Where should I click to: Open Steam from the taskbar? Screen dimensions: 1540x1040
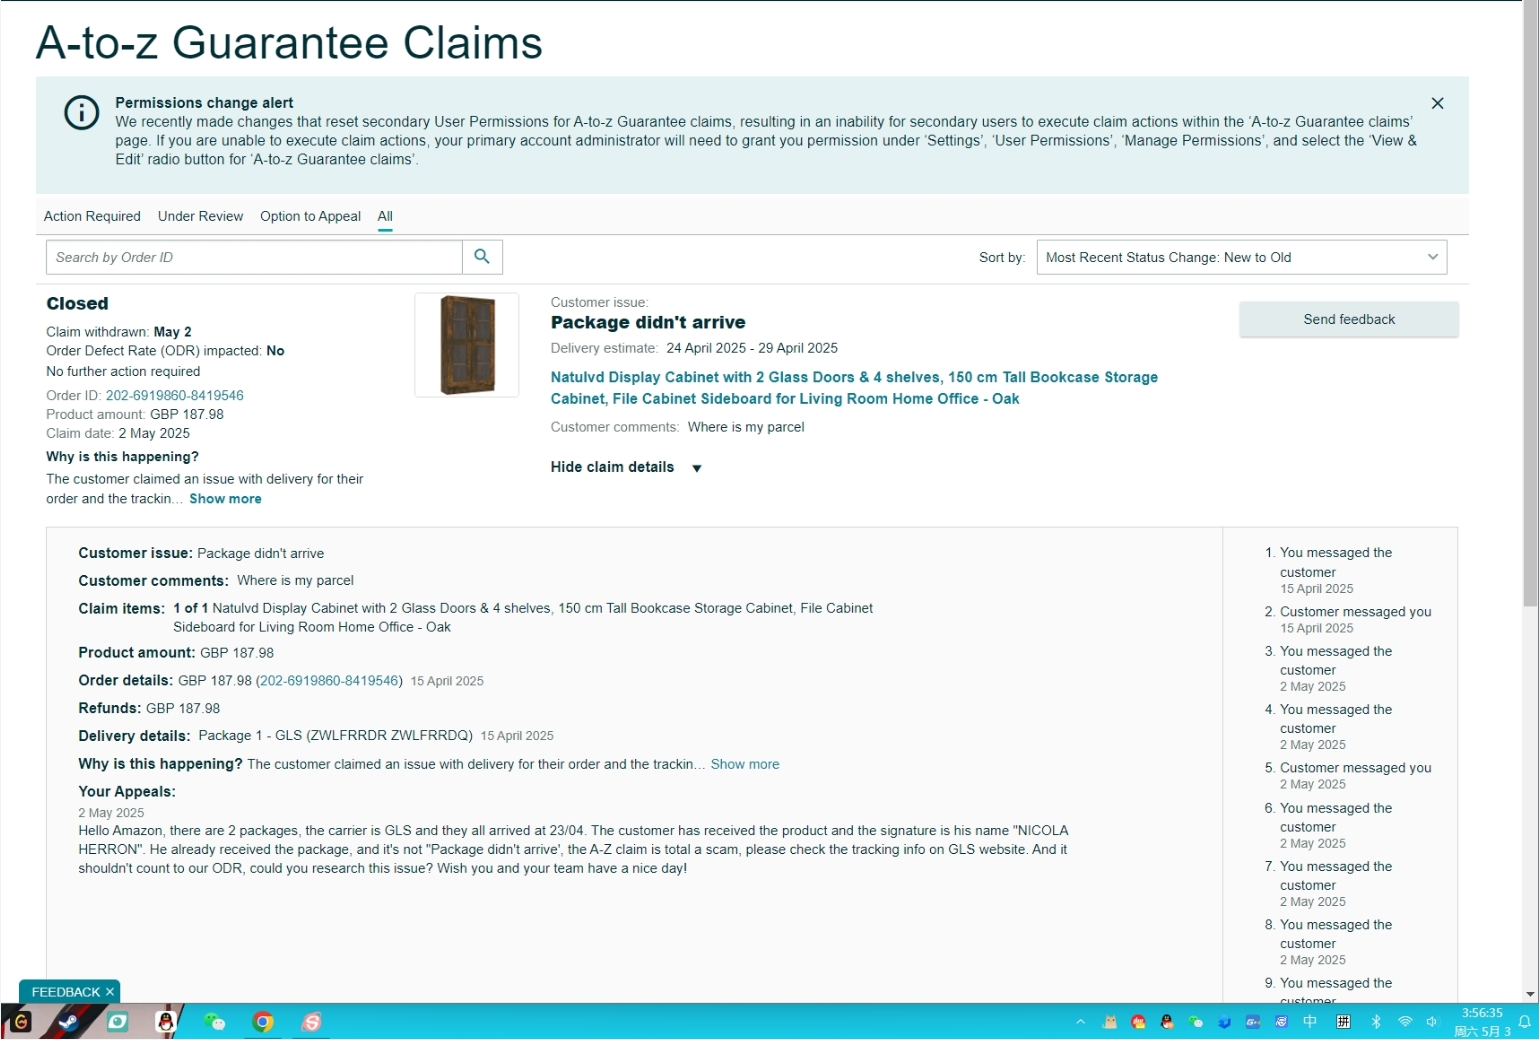click(68, 1022)
